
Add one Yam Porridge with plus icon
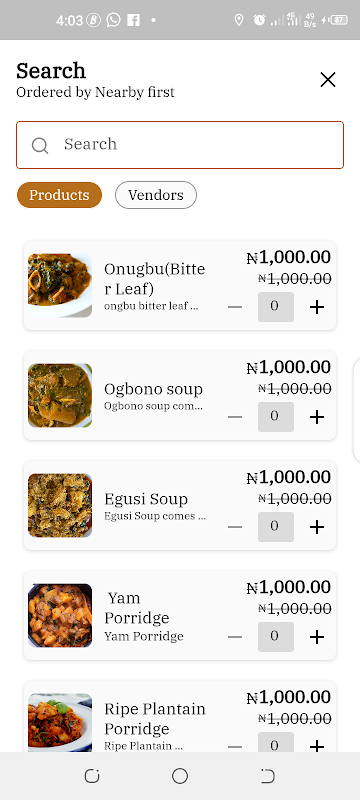(317, 637)
